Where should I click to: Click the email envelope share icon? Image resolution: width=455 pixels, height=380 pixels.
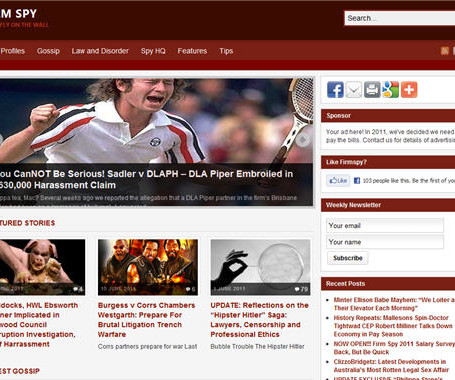pos(354,90)
